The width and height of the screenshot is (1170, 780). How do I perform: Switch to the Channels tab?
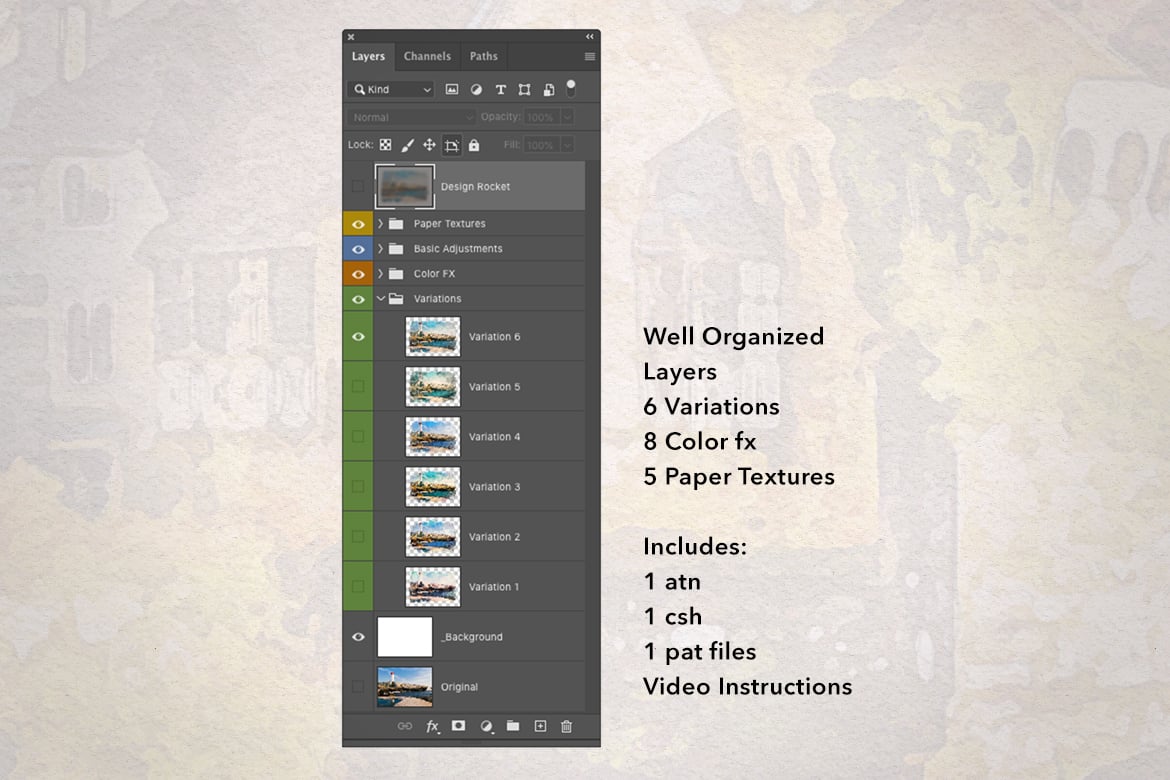pos(428,57)
